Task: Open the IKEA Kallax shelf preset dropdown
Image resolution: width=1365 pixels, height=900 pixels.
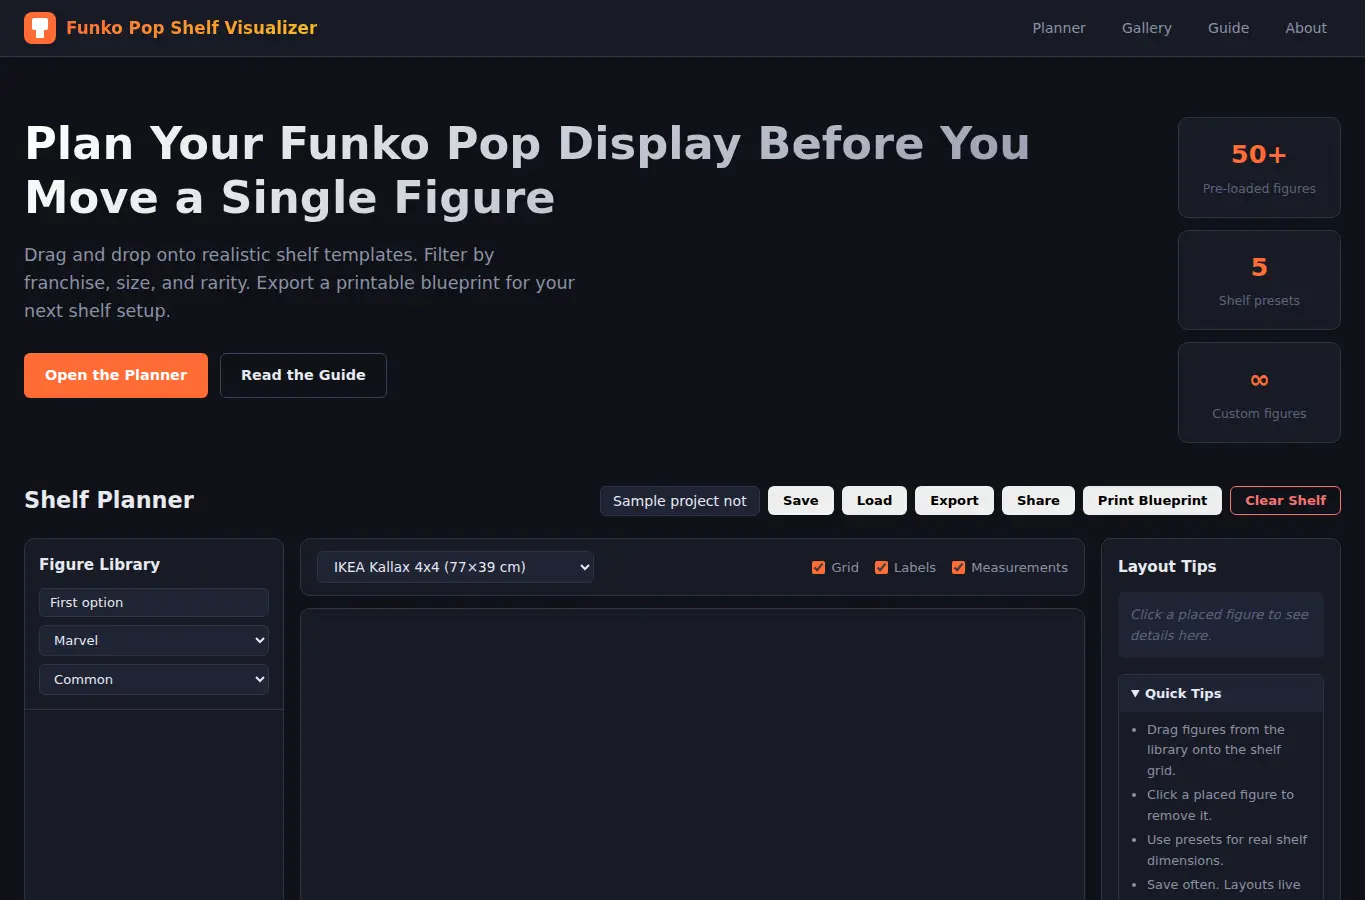Action: (455, 567)
